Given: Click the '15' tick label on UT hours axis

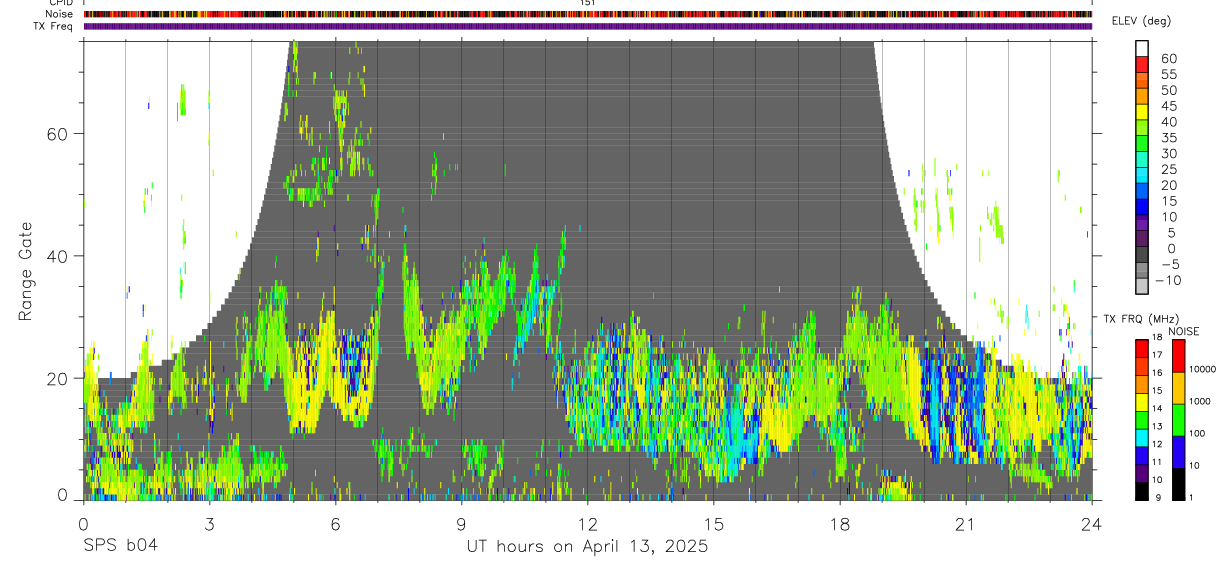Looking at the screenshot, I should pos(714,524).
